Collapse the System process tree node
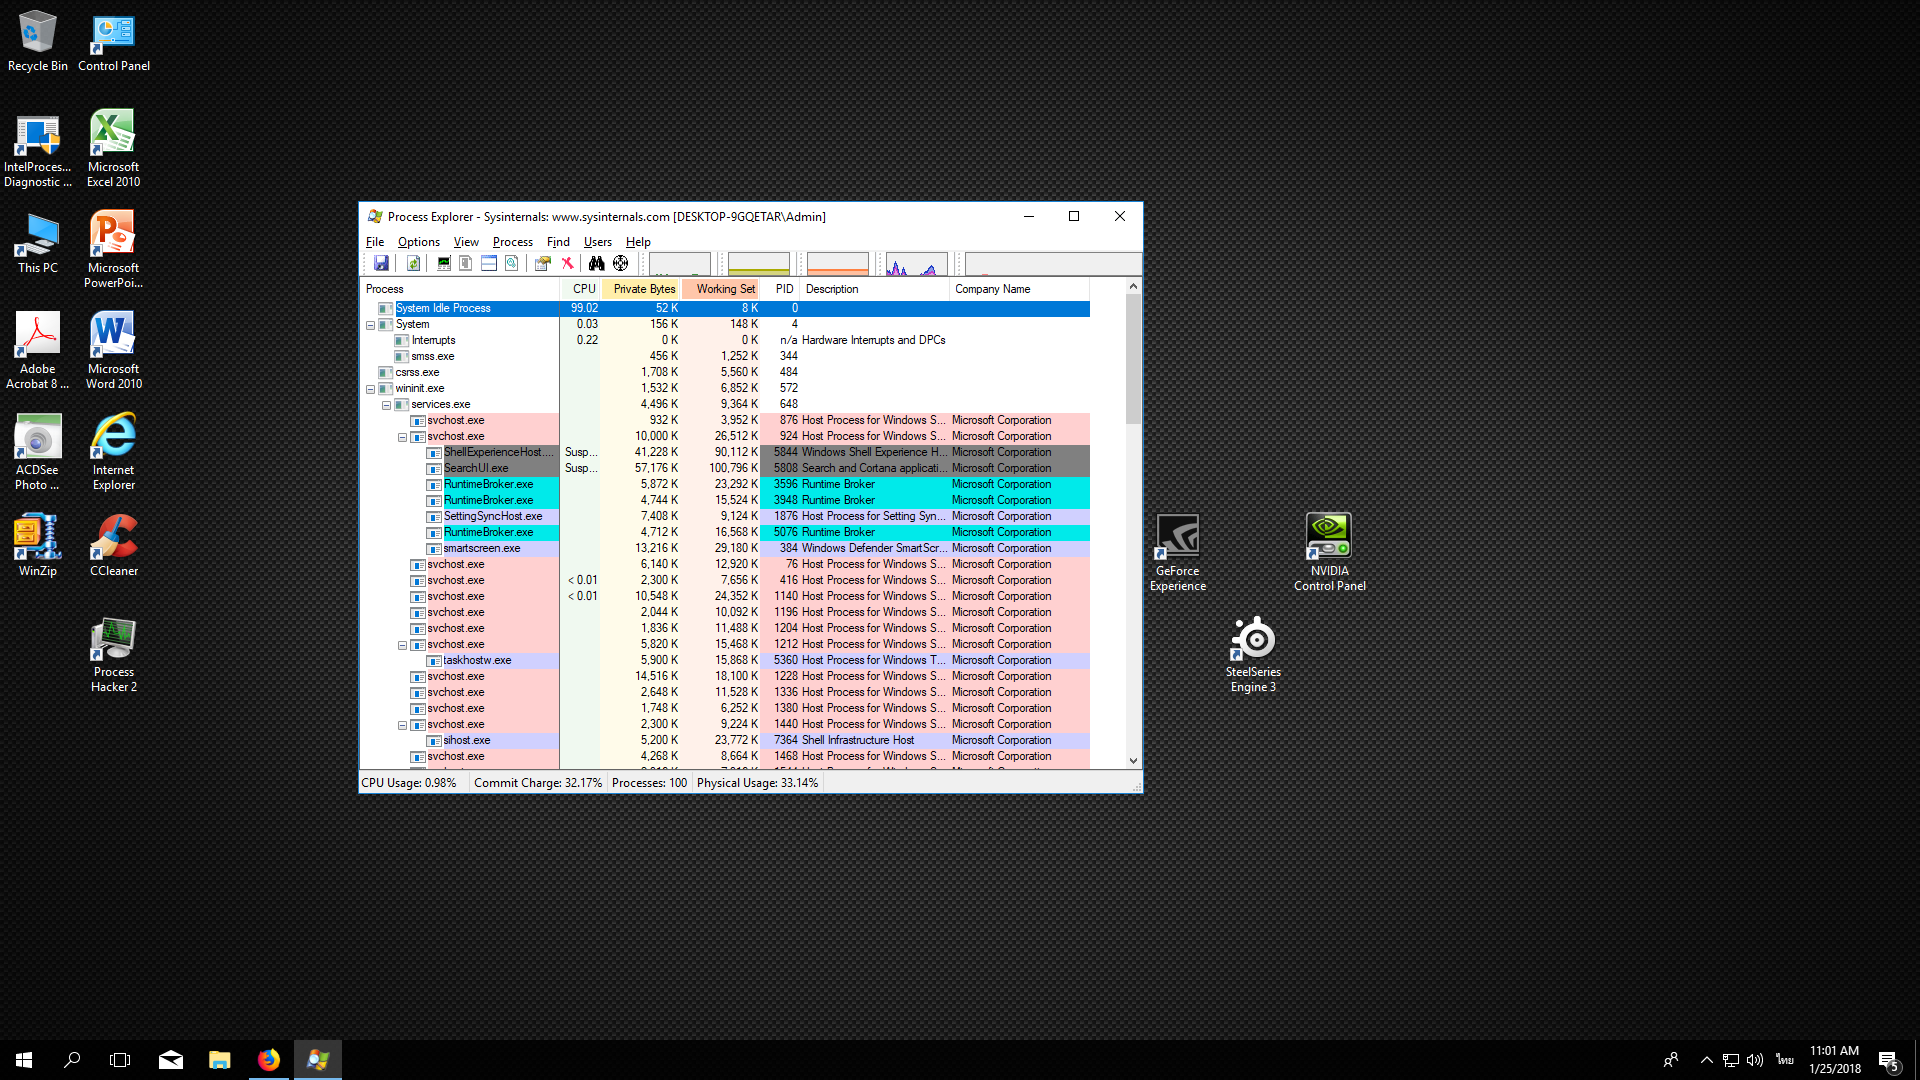1920x1080 pixels. 370,325
